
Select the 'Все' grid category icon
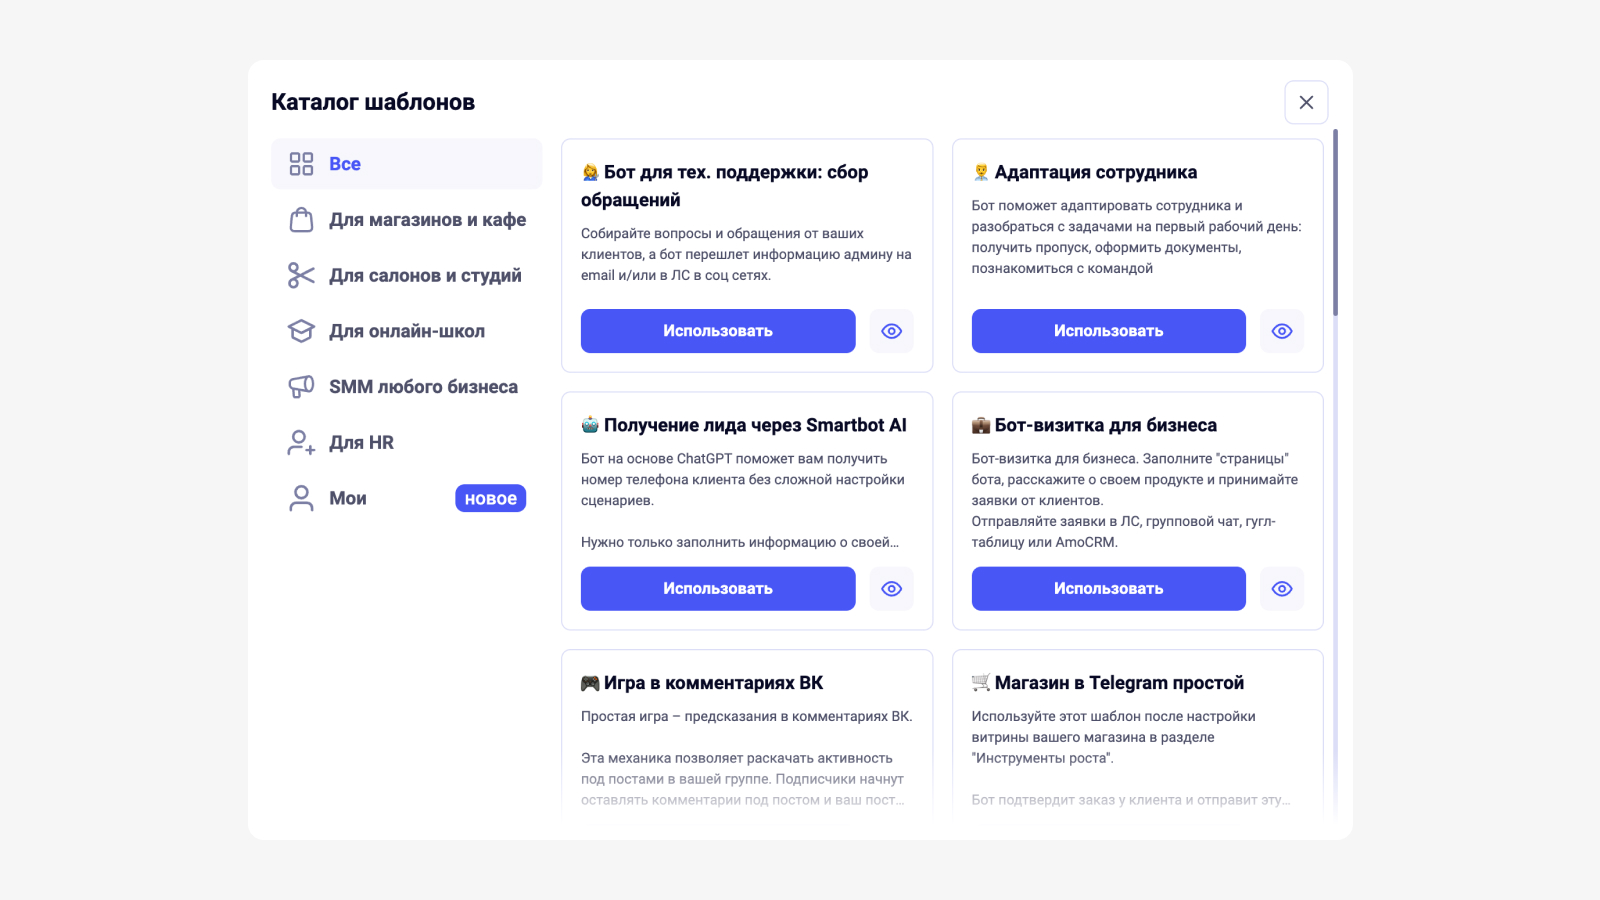(x=301, y=164)
